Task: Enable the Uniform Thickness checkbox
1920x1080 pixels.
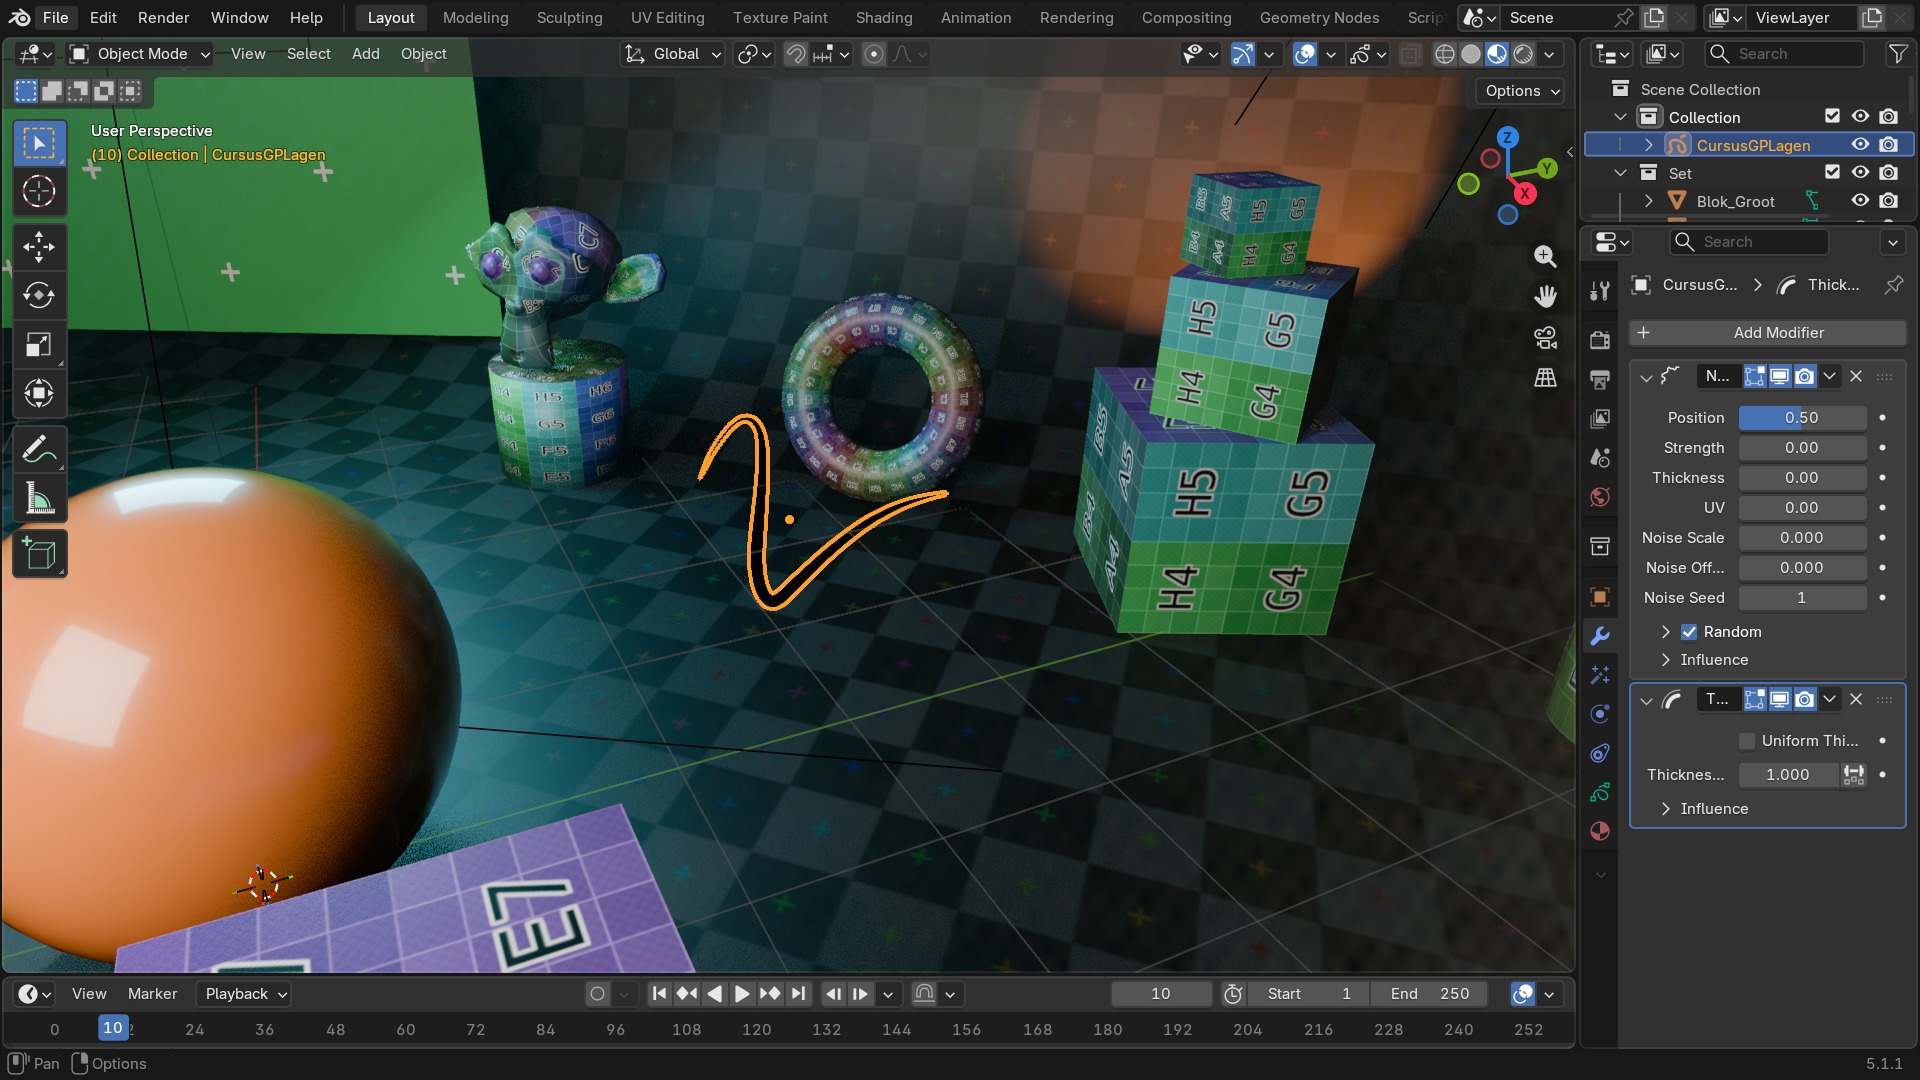Action: [x=1747, y=741]
